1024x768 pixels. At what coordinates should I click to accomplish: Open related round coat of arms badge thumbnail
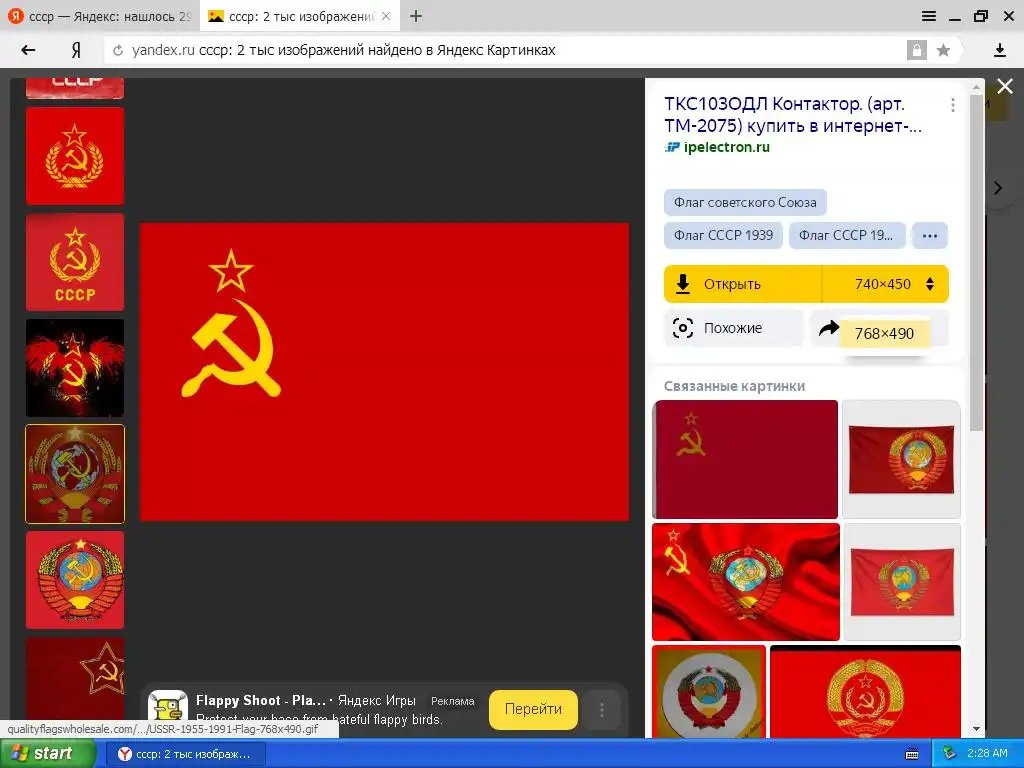click(x=709, y=692)
